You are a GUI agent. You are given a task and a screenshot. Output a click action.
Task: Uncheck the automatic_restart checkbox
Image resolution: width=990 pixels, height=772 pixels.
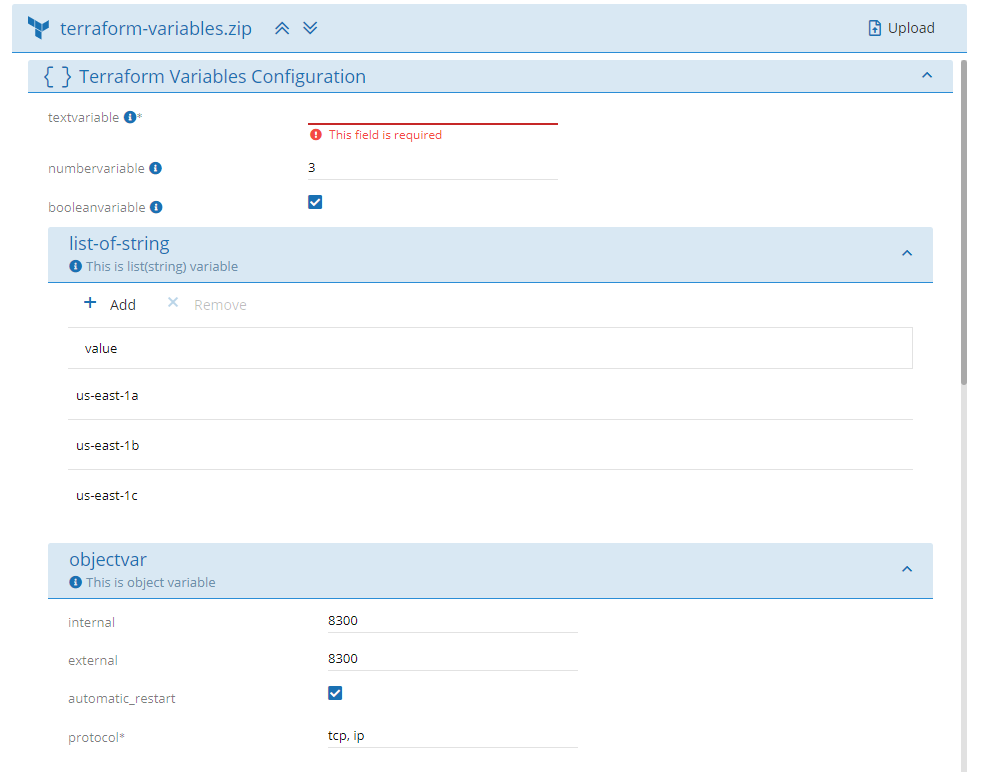pyautogui.click(x=335, y=693)
